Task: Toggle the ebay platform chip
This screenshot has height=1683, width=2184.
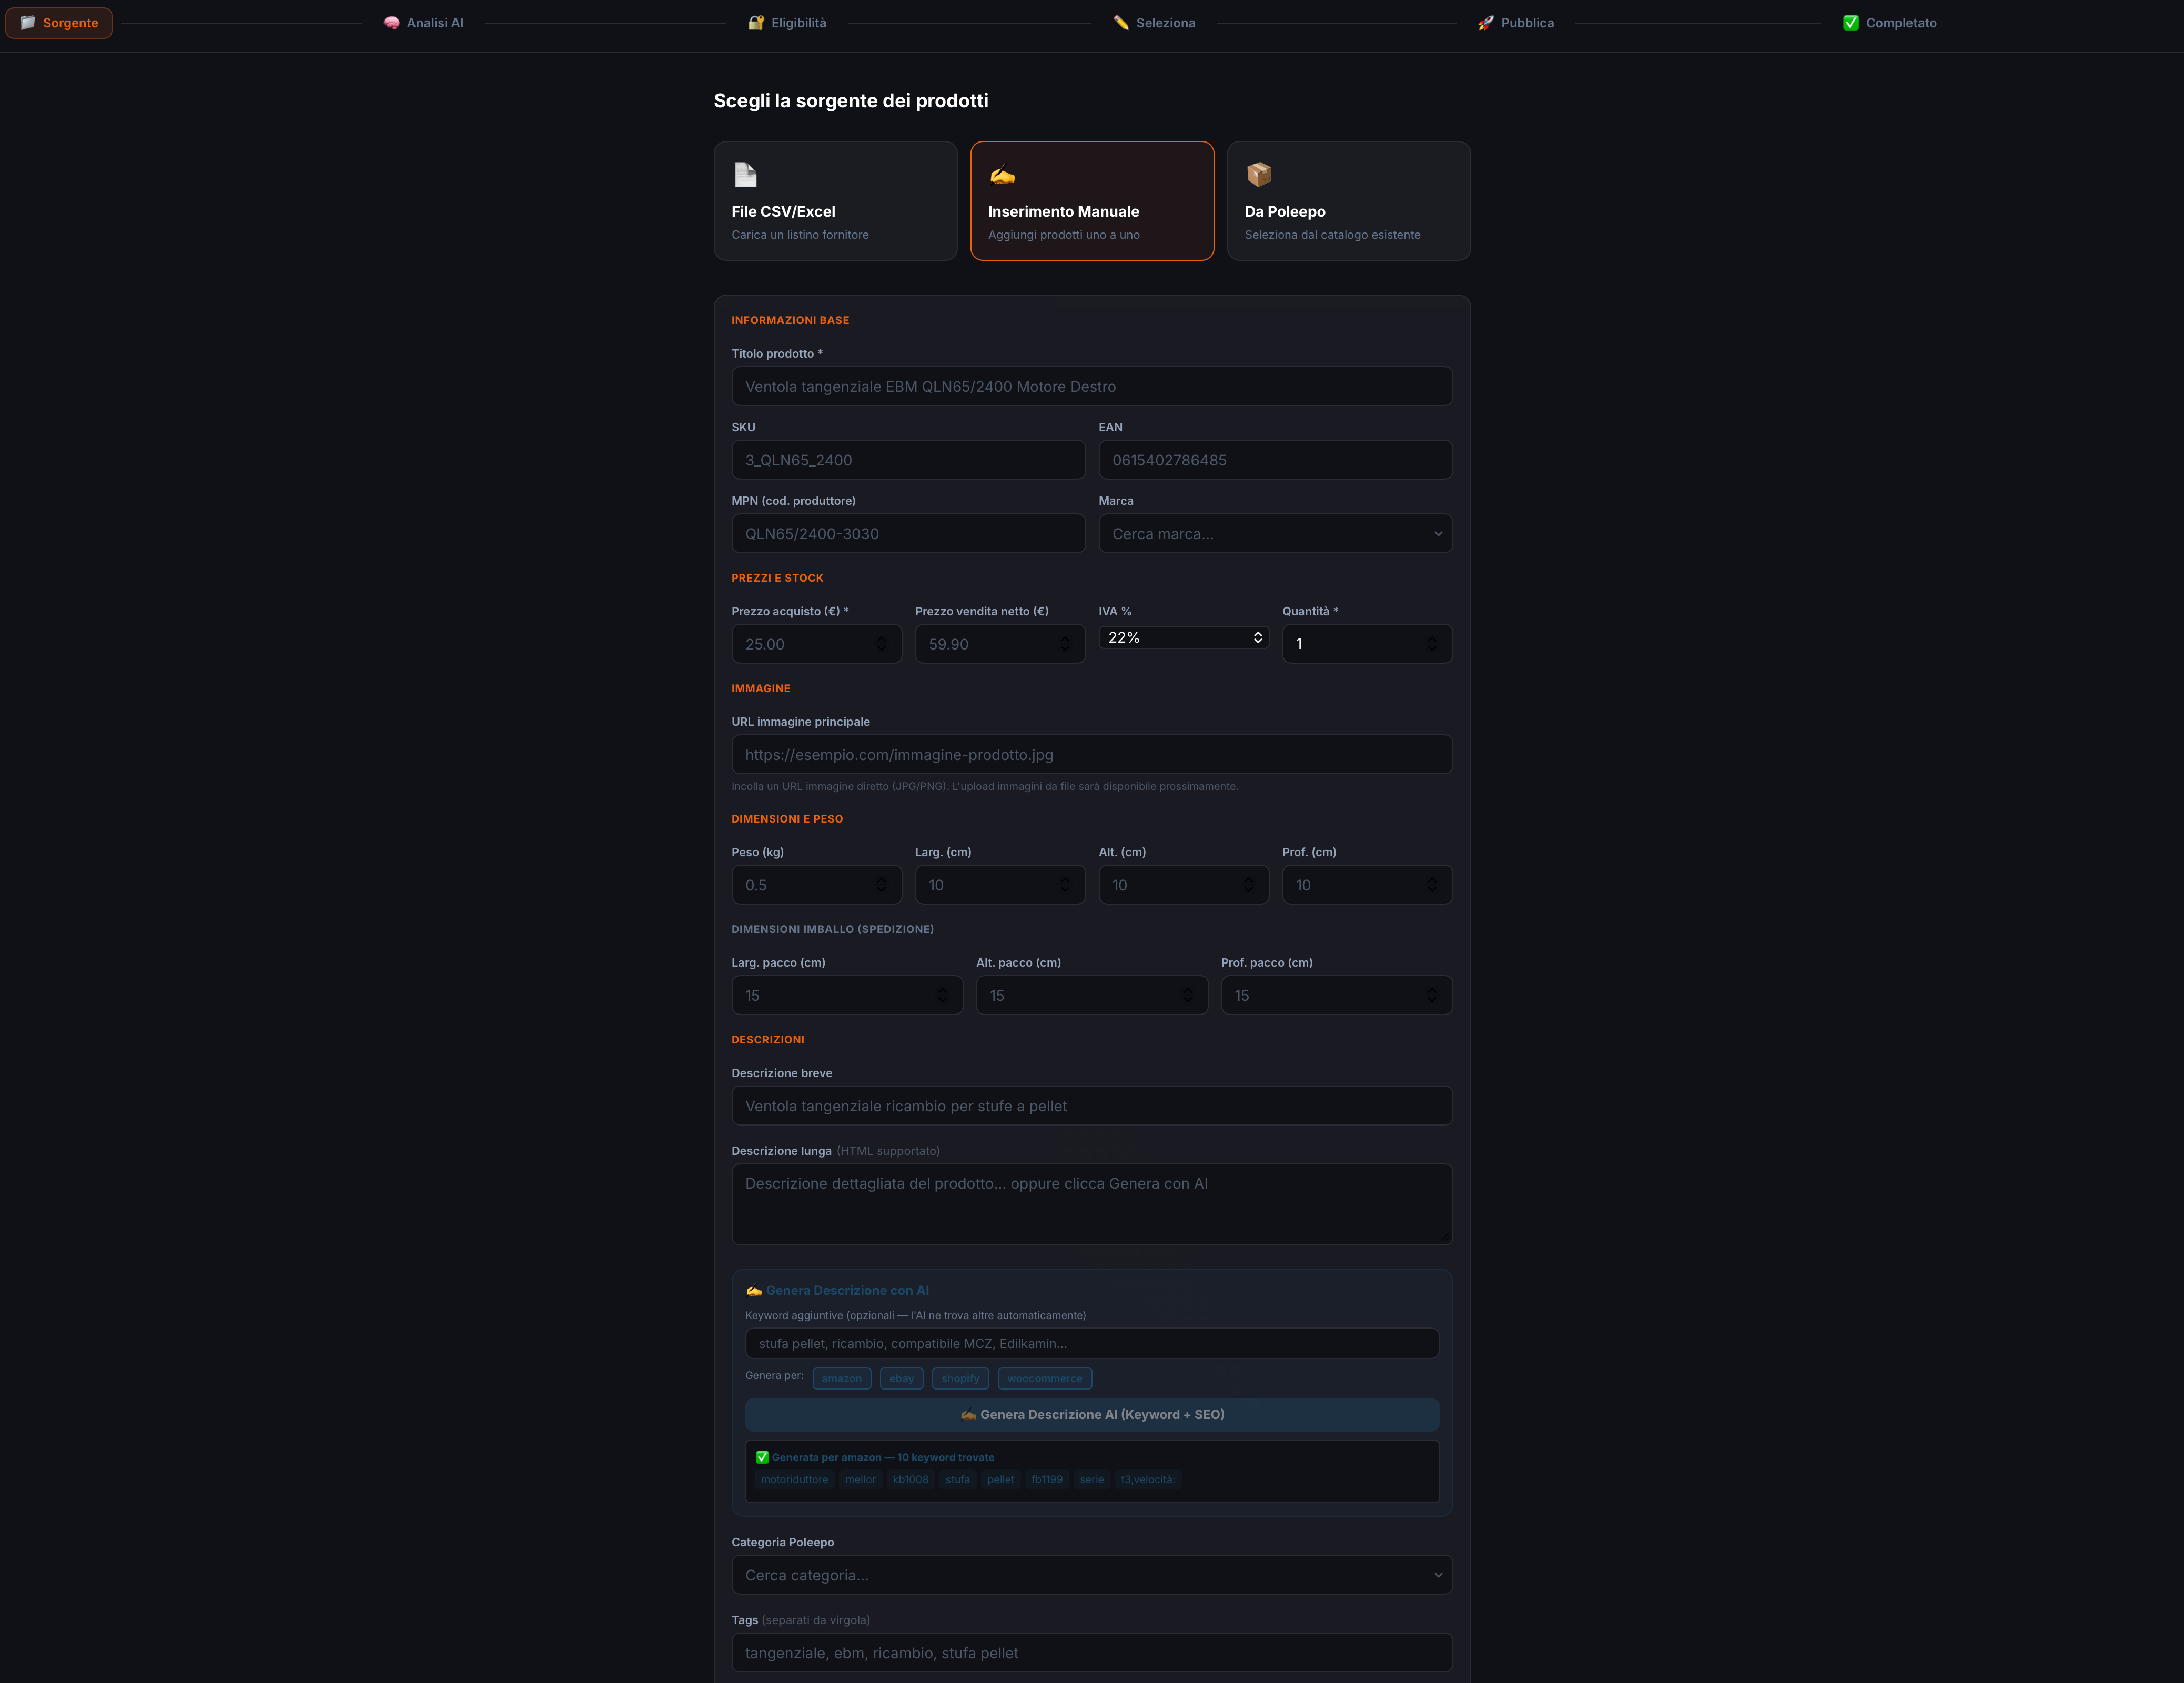Action: (901, 1378)
